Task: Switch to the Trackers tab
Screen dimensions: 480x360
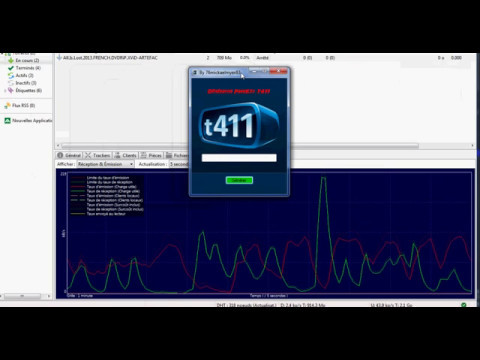Action: pos(97,155)
